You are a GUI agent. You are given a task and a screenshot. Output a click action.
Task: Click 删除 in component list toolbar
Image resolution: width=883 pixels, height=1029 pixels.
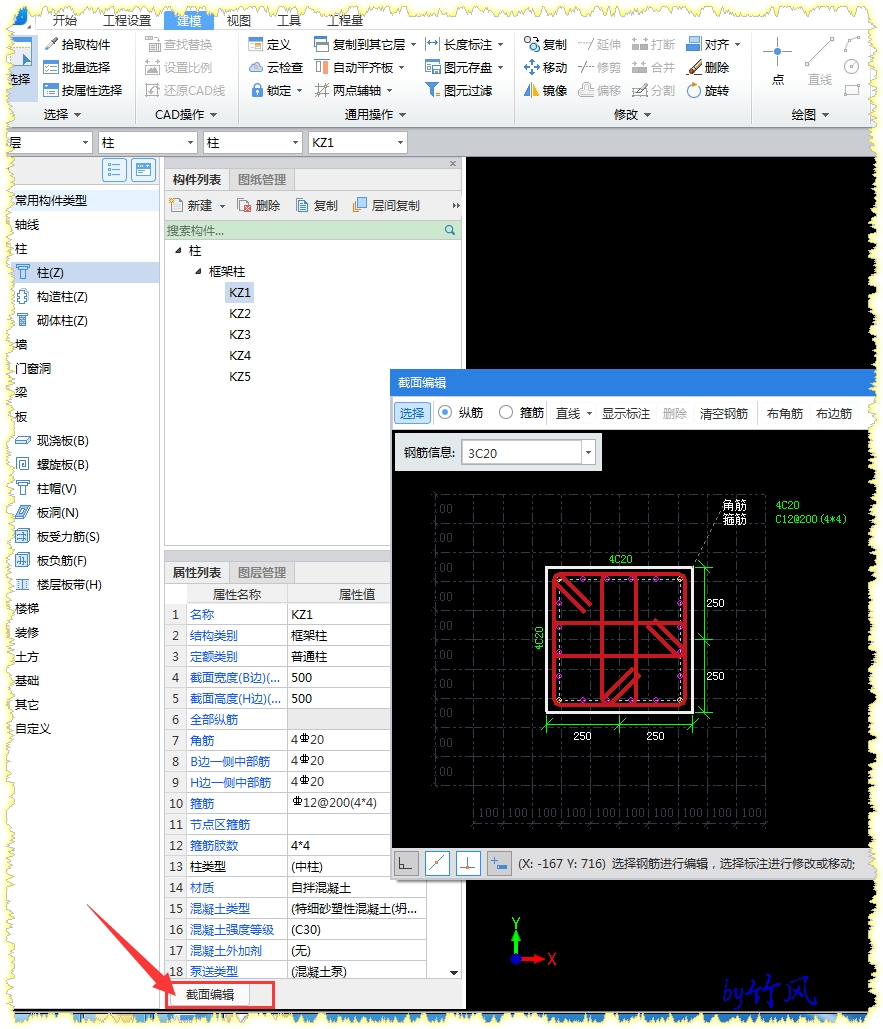258,205
